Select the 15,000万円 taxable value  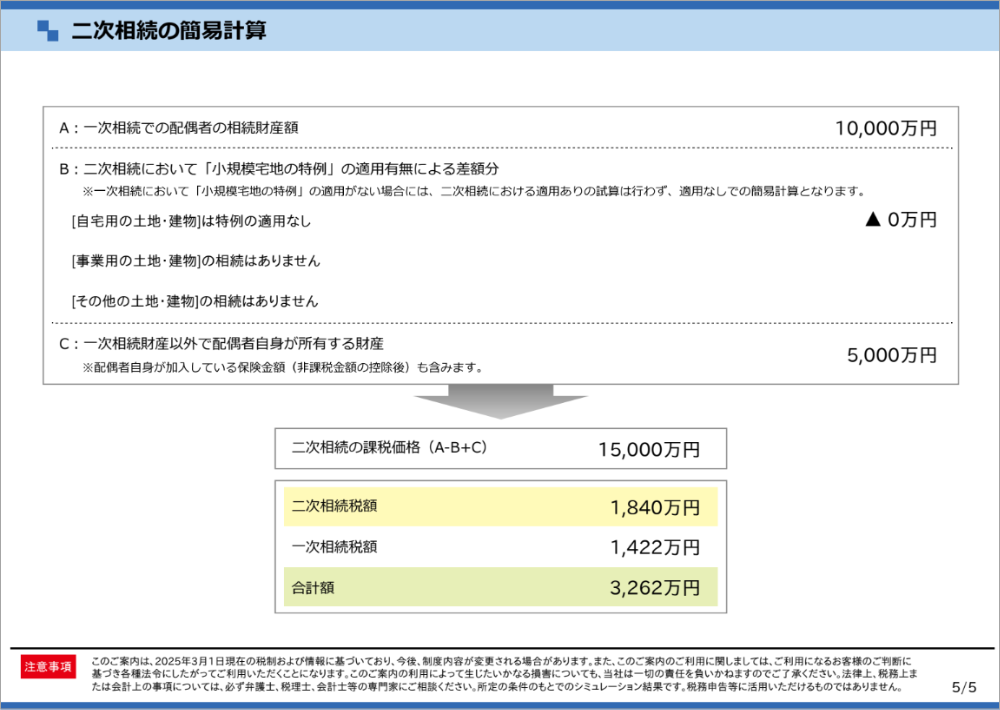[649, 450]
